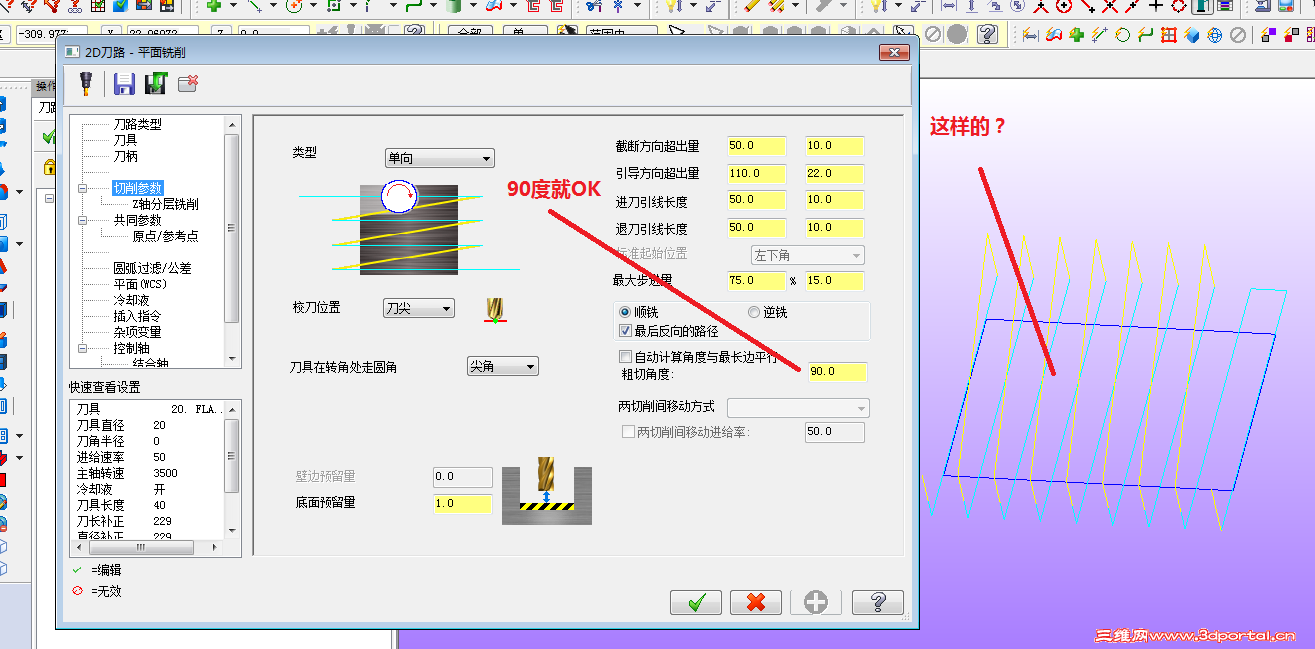Select 刀柄 in the parameter tree
The height and width of the screenshot is (649, 1315).
point(125,156)
